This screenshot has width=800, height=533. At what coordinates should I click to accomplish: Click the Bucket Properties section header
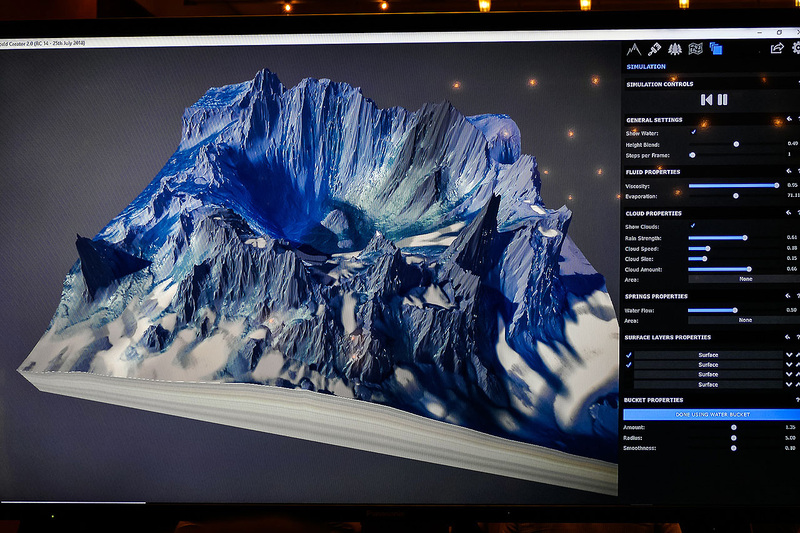coord(653,400)
